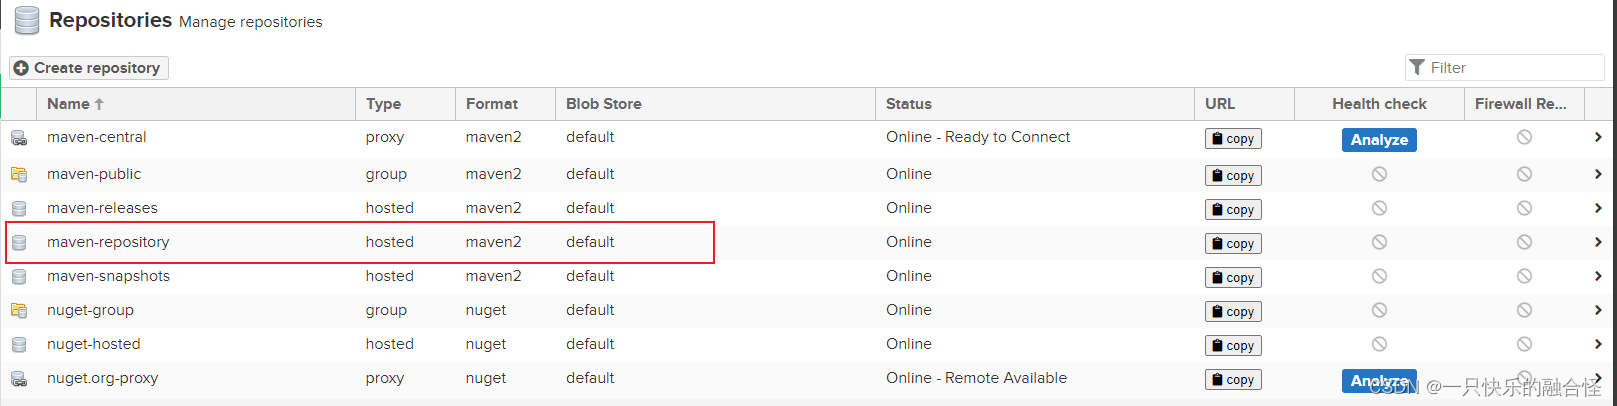Click maven-releases health check disabled icon
The image size is (1617, 406).
[x=1379, y=208]
